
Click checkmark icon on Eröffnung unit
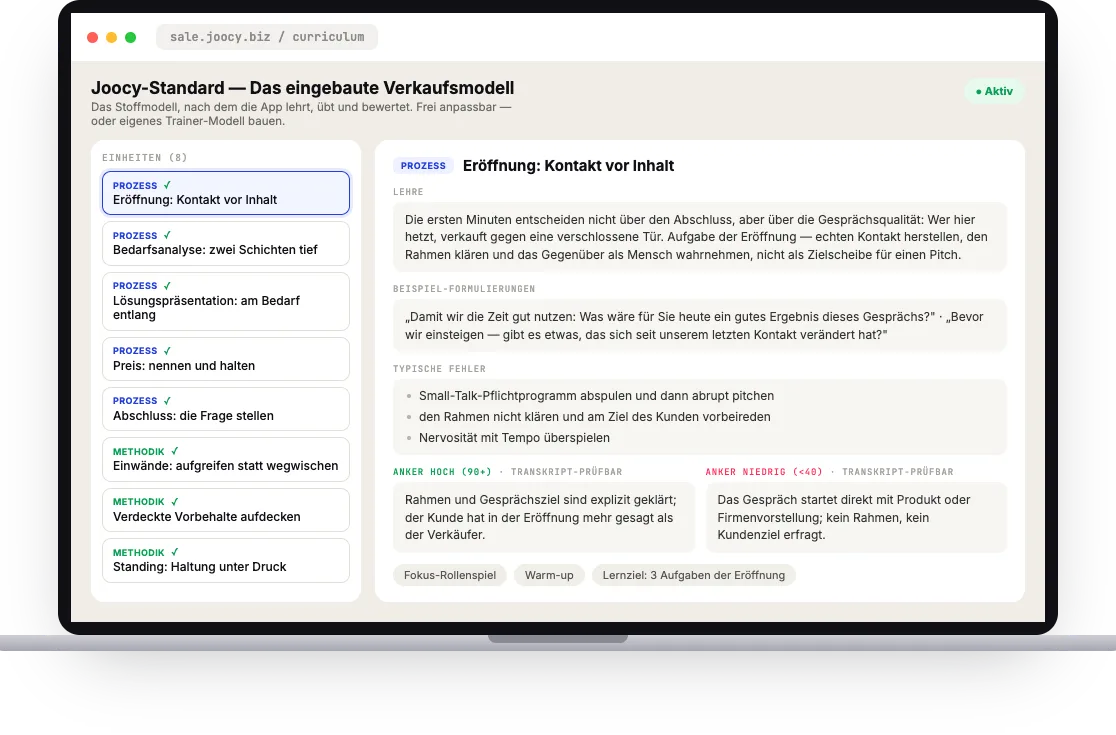[167, 185]
